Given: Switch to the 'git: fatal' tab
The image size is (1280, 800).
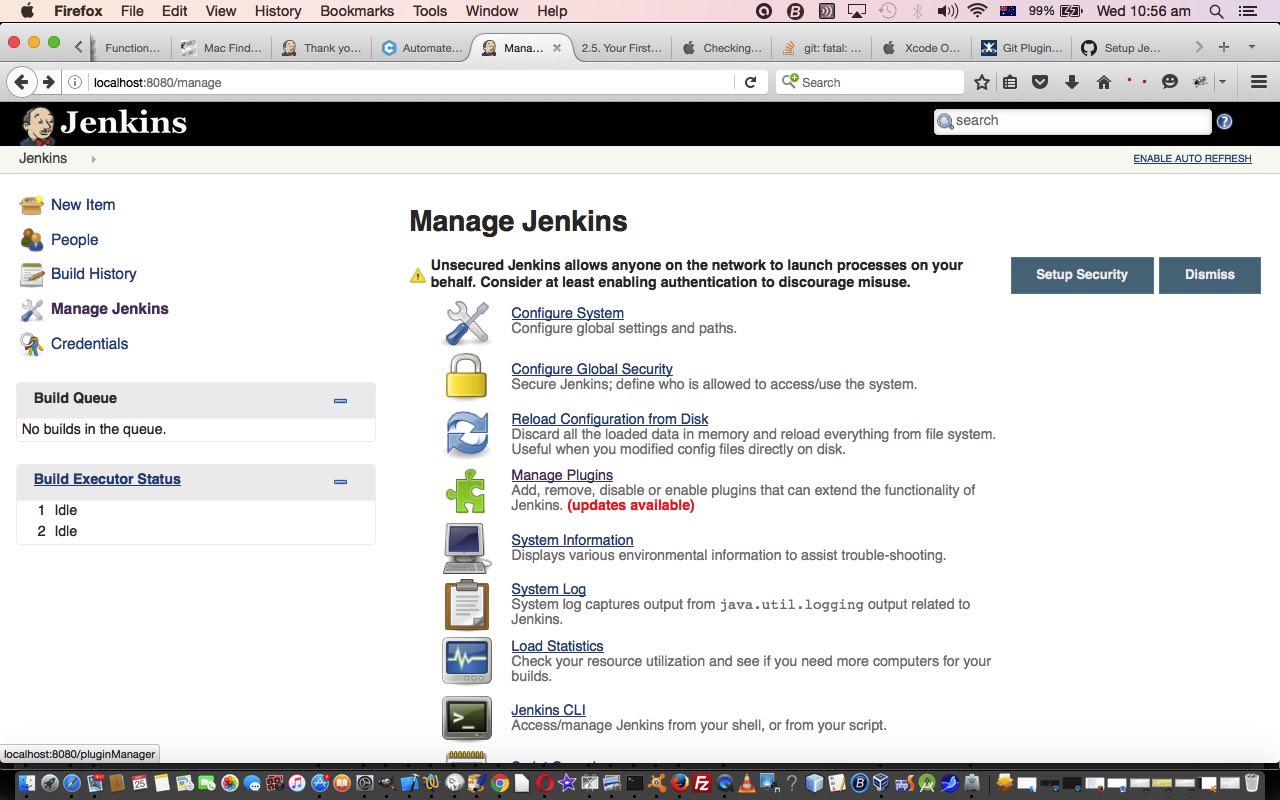Looking at the screenshot, I should point(821,47).
